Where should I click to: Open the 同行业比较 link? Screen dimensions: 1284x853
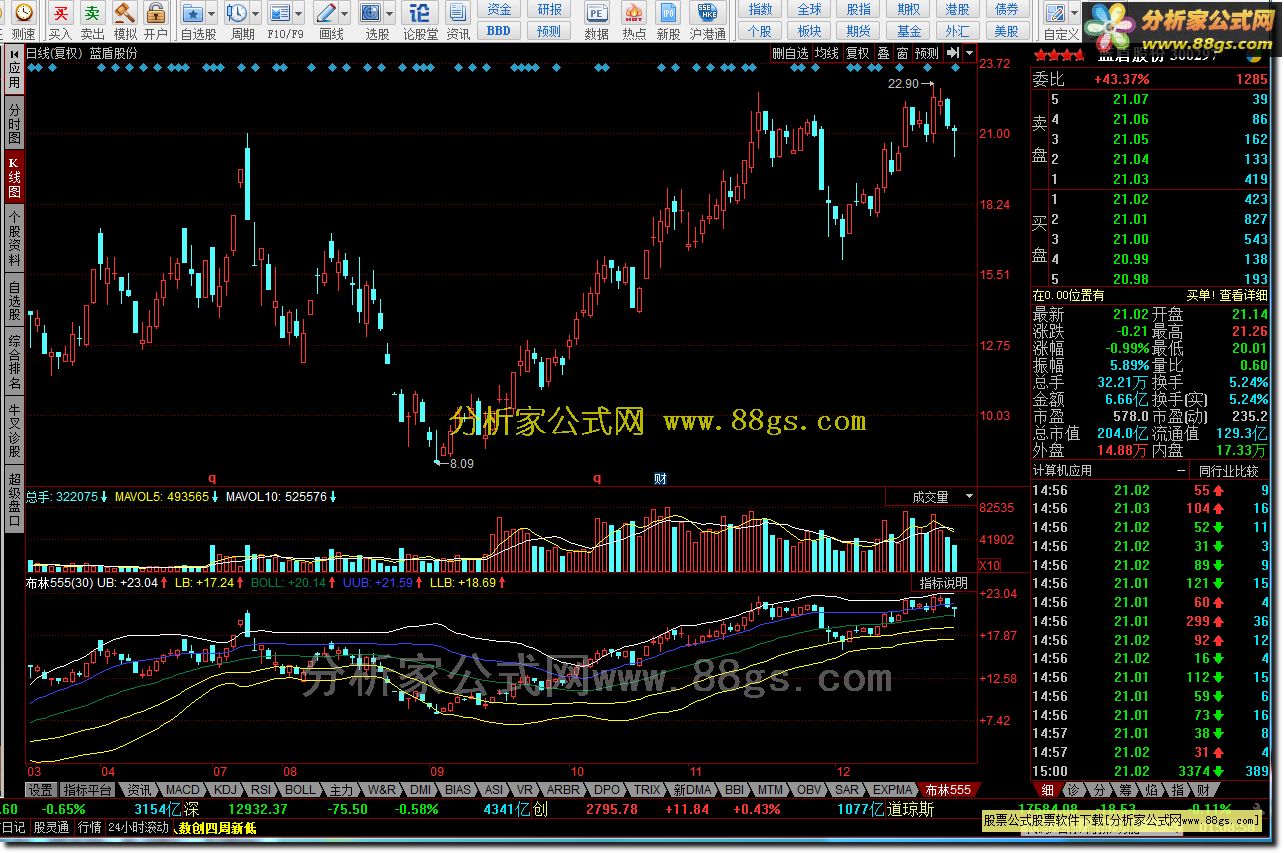[1228, 470]
